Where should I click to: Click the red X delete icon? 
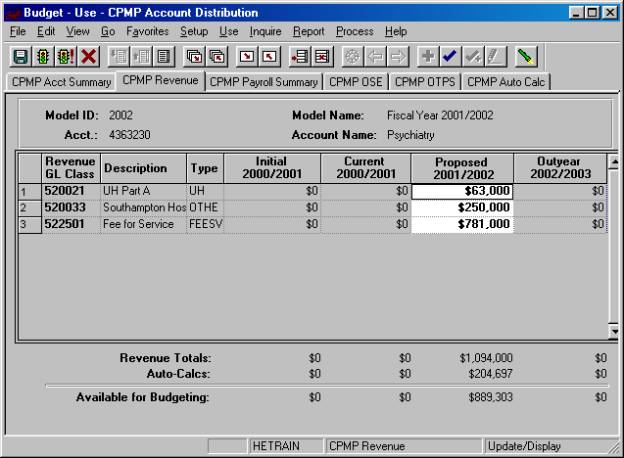click(87, 56)
